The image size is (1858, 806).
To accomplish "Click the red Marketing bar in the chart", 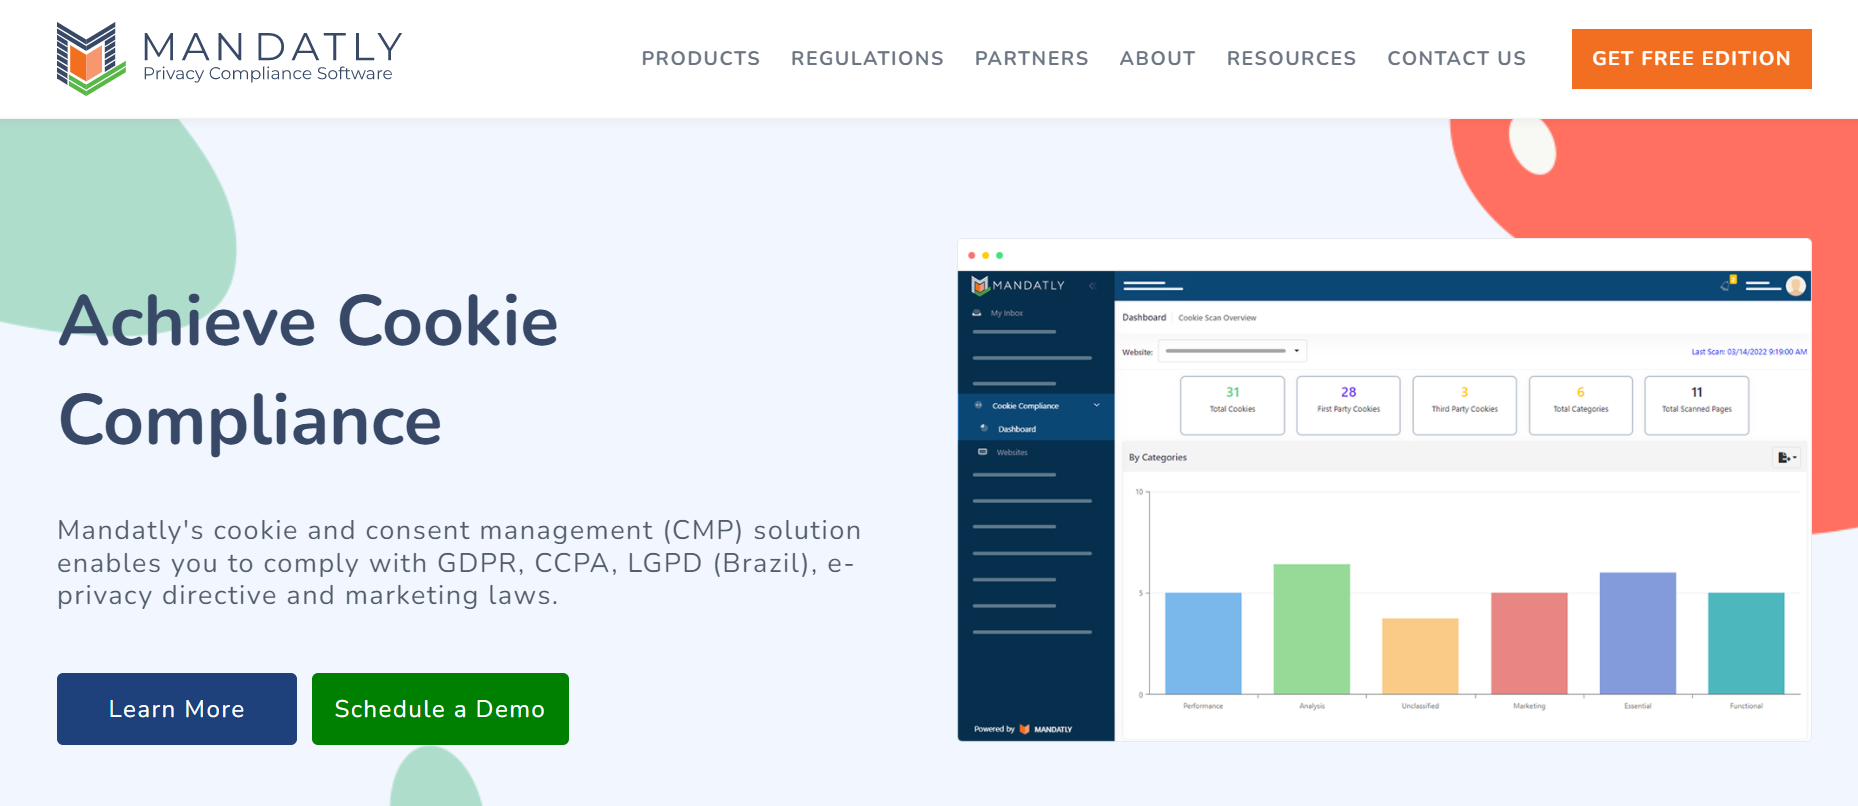I will click(x=1529, y=643).
